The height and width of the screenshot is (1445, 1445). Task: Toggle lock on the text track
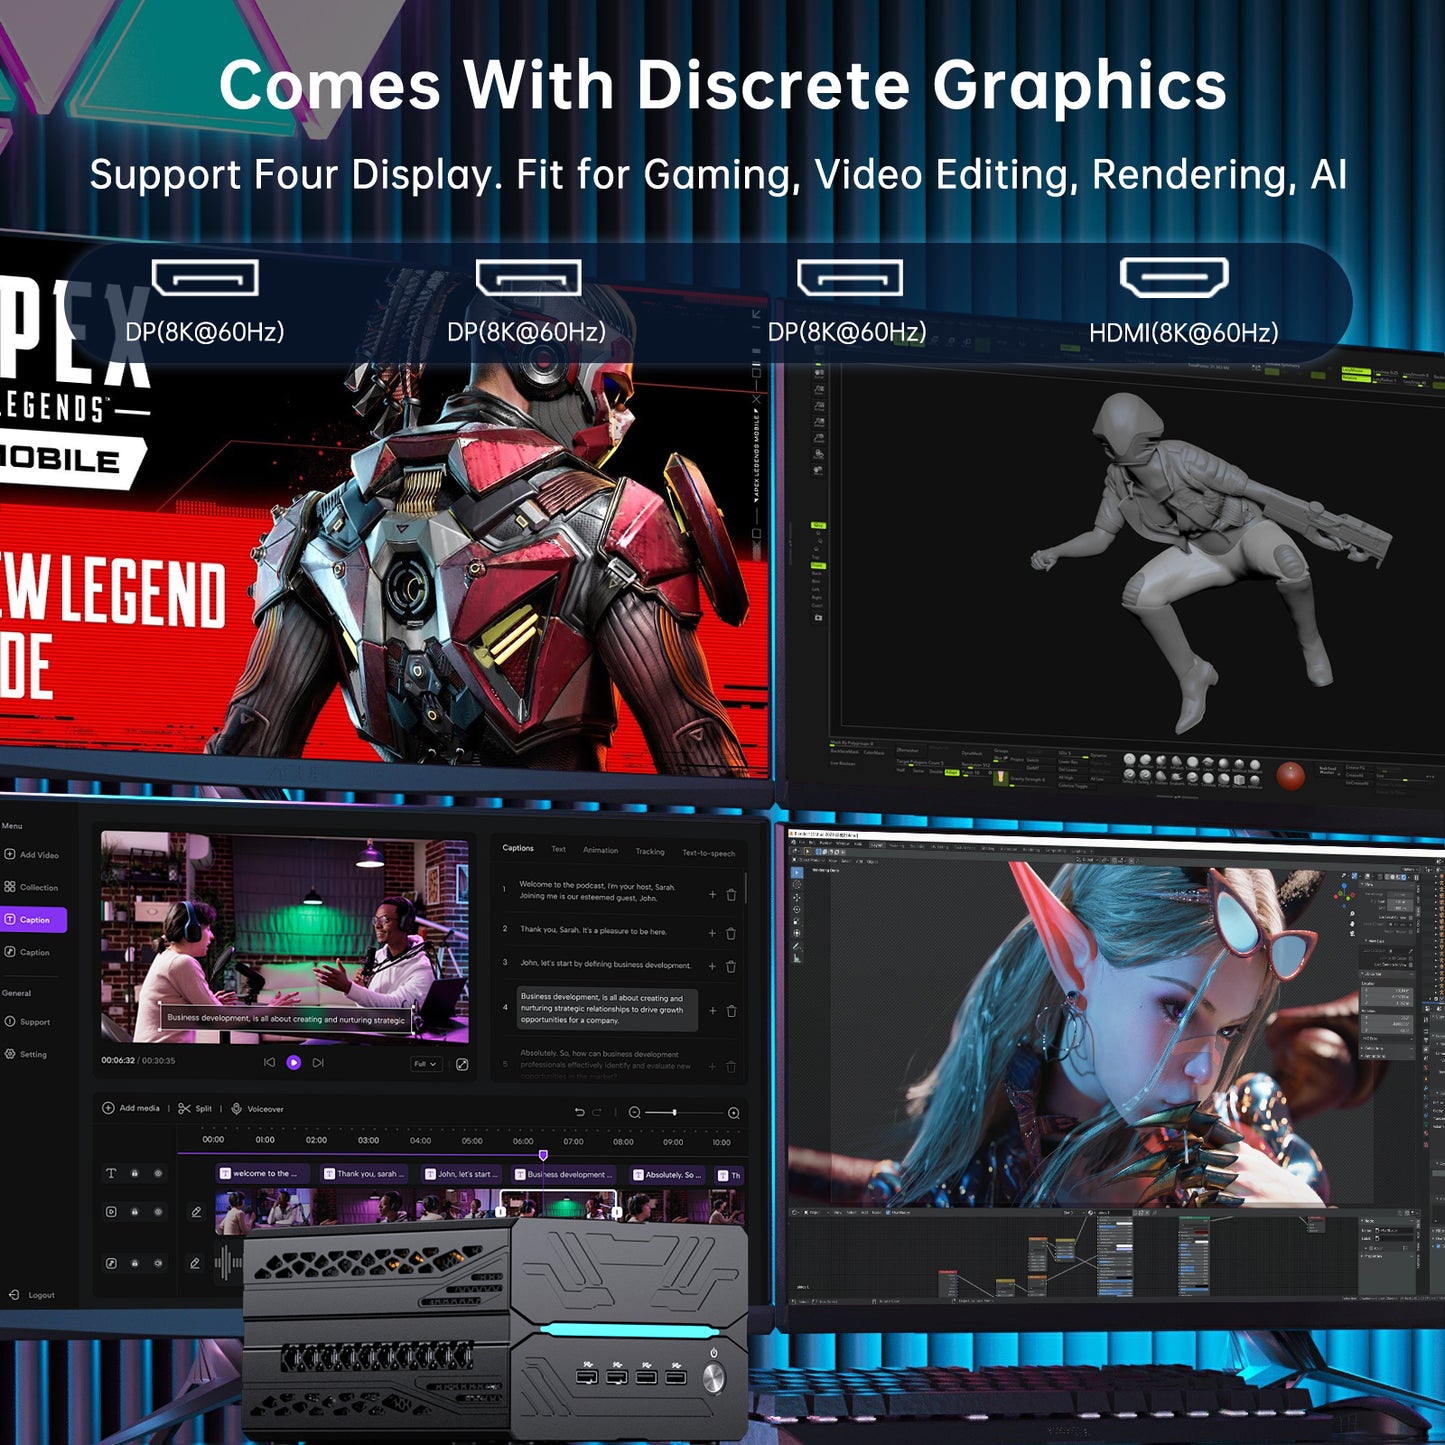pos(135,1173)
